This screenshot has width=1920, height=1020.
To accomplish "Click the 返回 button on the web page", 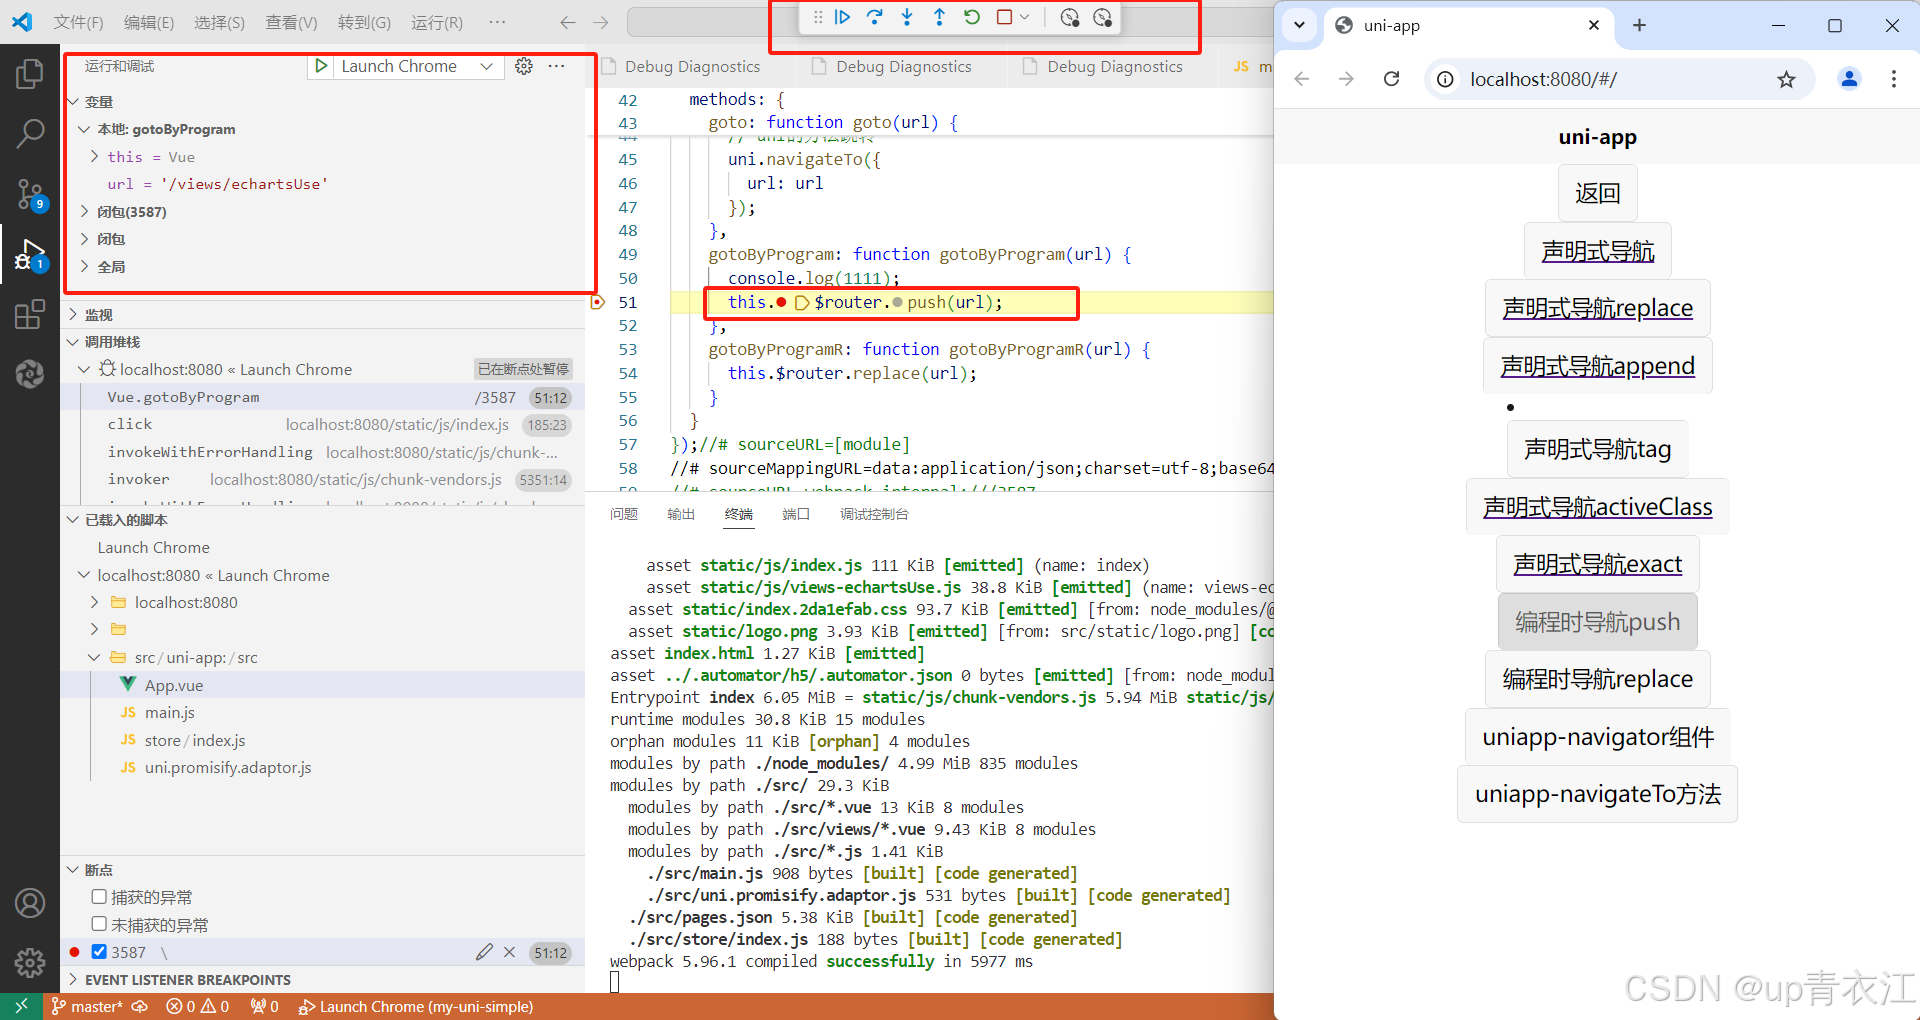I will [x=1597, y=193].
